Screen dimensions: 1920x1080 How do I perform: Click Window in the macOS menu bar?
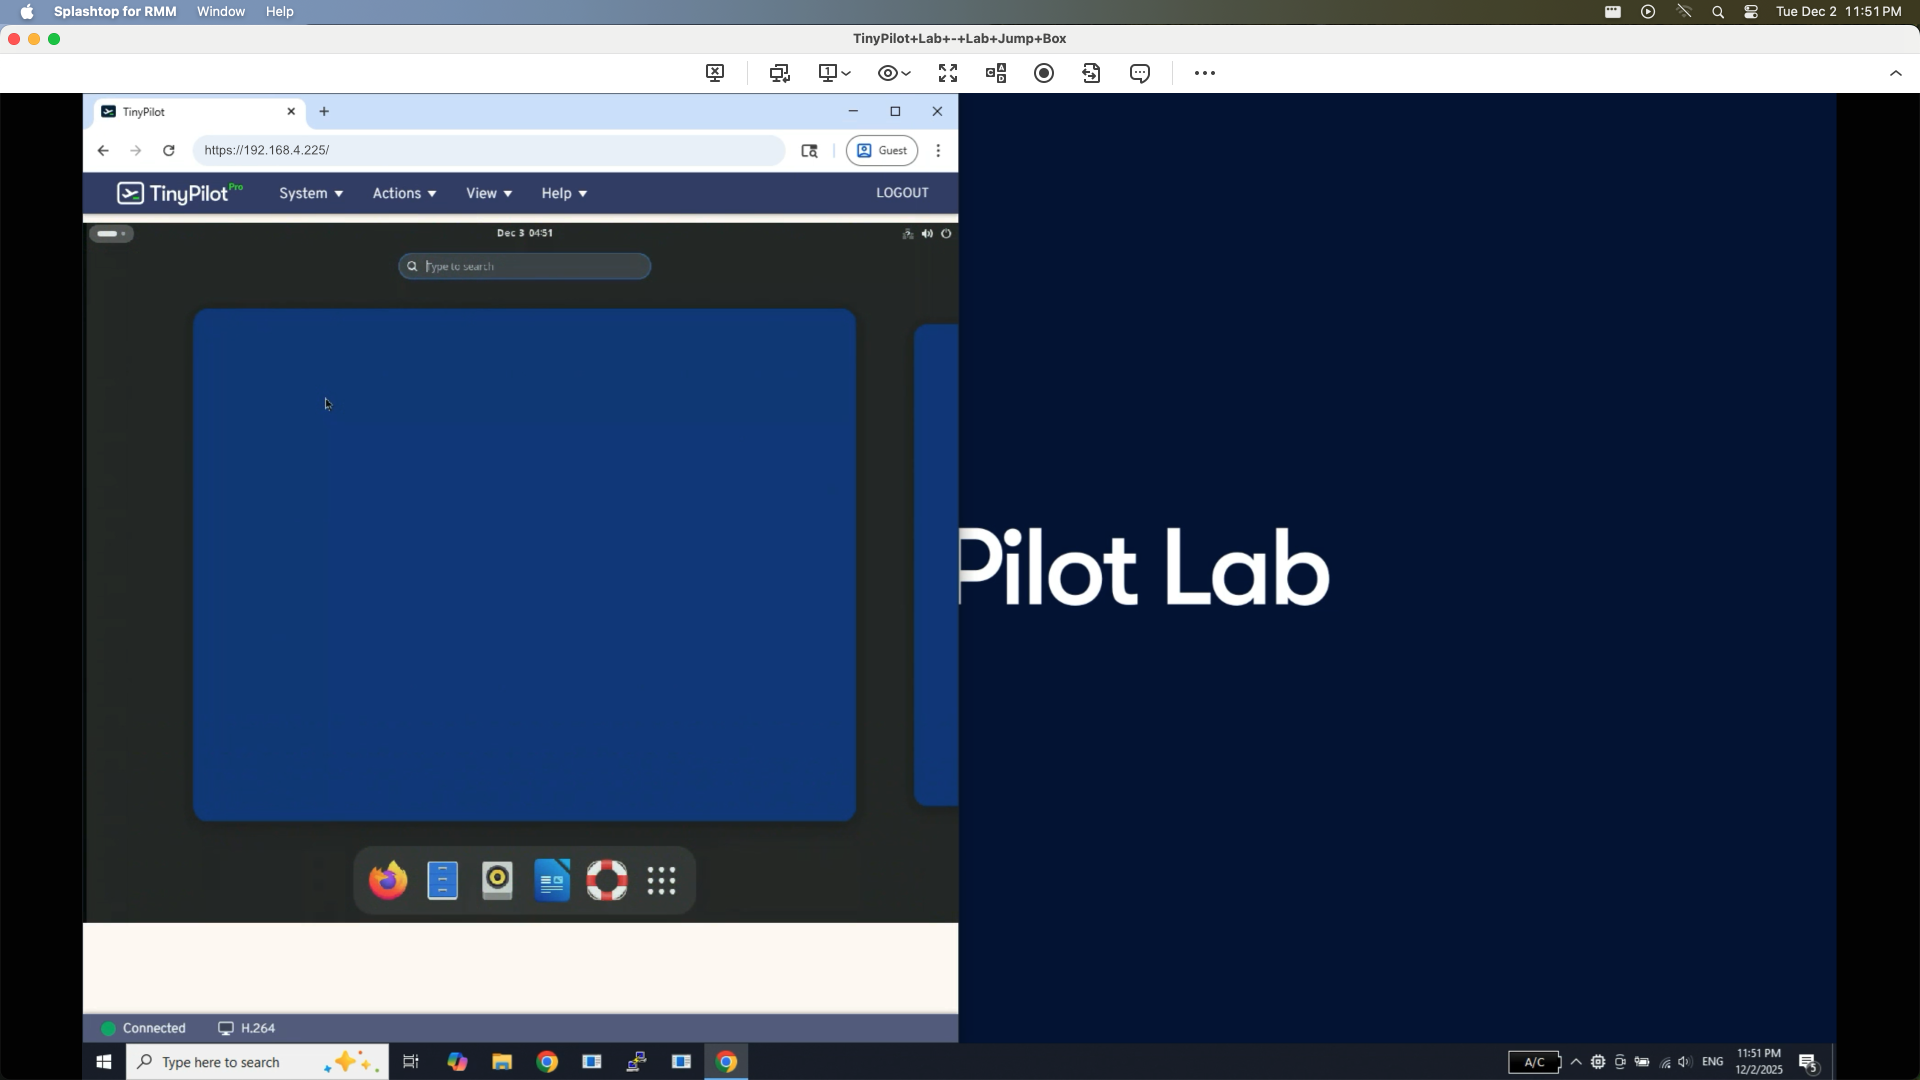[220, 11]
